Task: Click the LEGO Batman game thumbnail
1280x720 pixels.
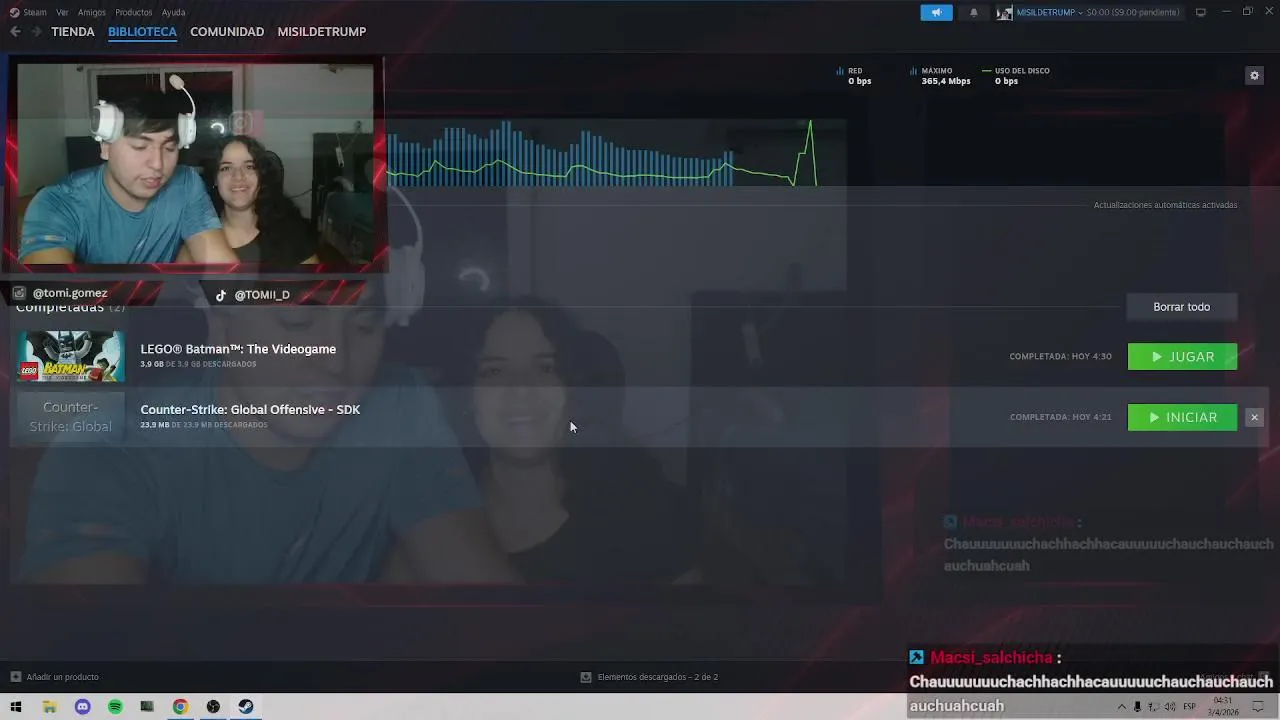Action: pyautogui.click(x=71, y=356)
